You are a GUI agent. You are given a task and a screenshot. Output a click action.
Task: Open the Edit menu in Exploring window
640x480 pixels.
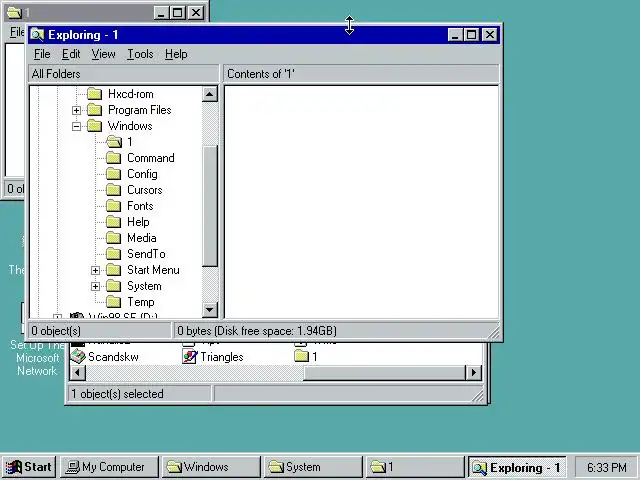(71, 54)
